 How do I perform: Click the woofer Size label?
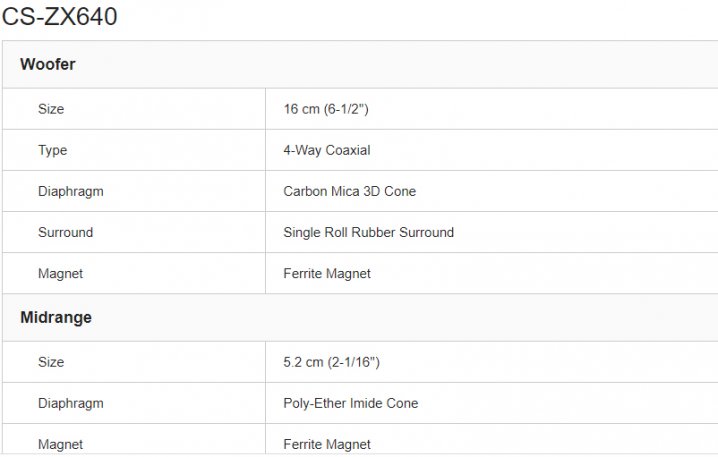pyautogui.click(x=51, y=109)
